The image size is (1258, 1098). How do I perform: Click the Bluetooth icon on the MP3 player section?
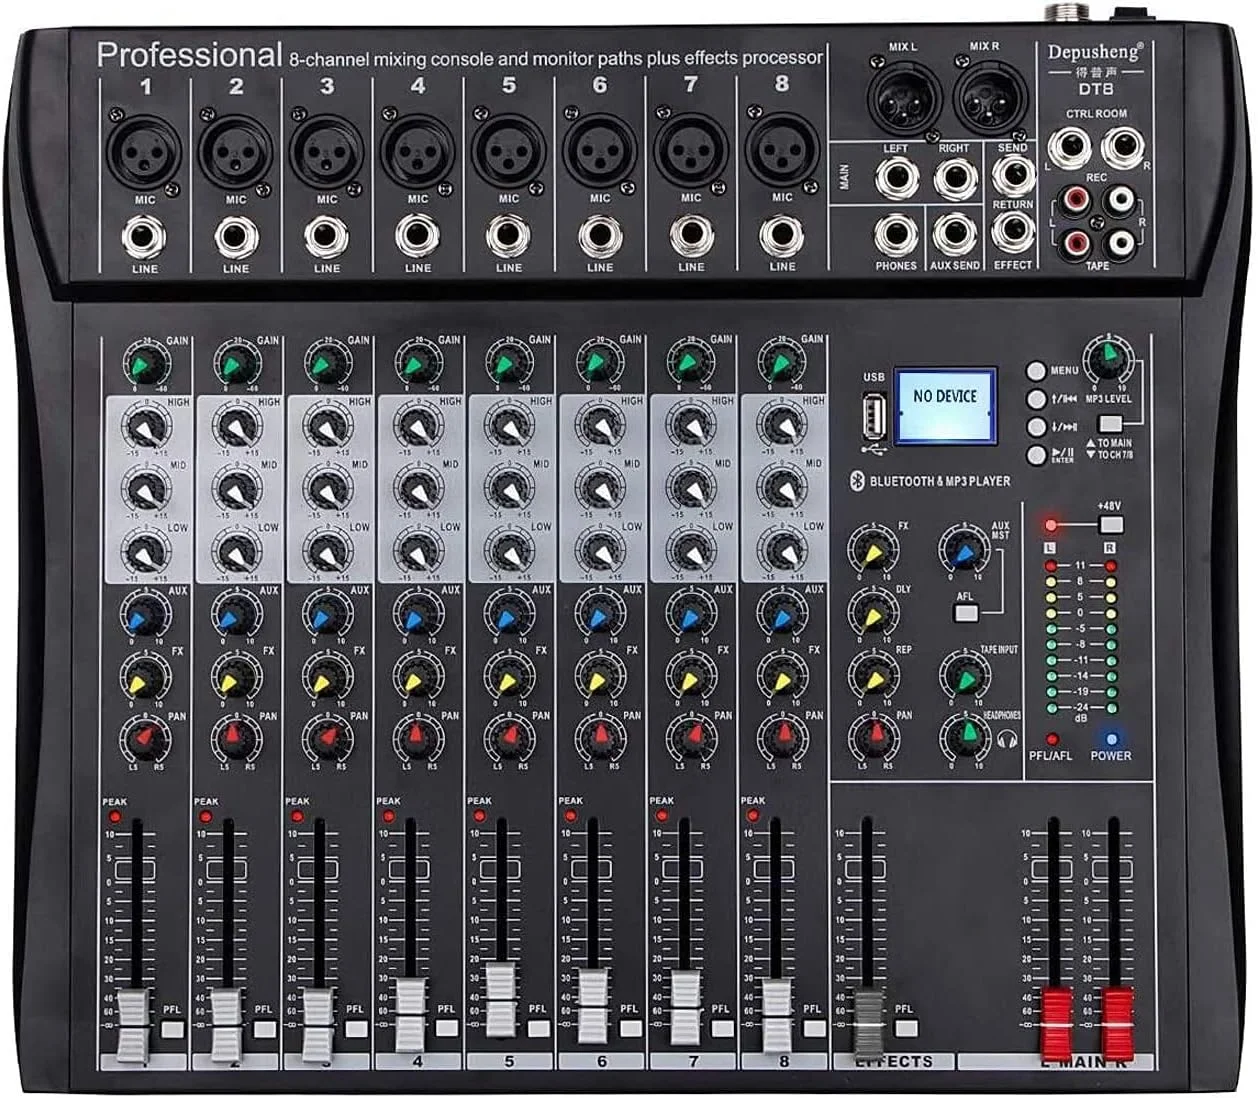click(858, 478)
